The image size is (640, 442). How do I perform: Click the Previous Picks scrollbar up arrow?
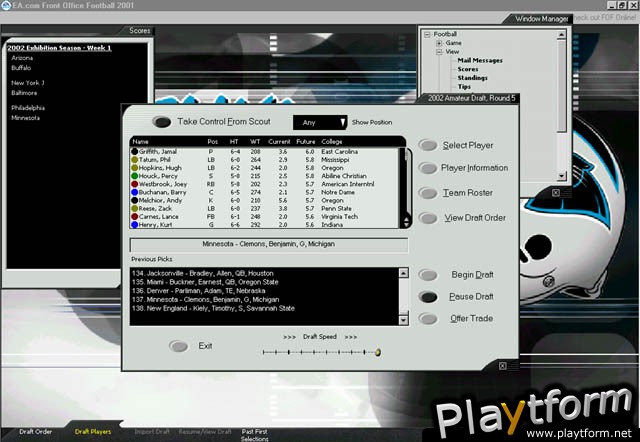click(x=403, y=273)
